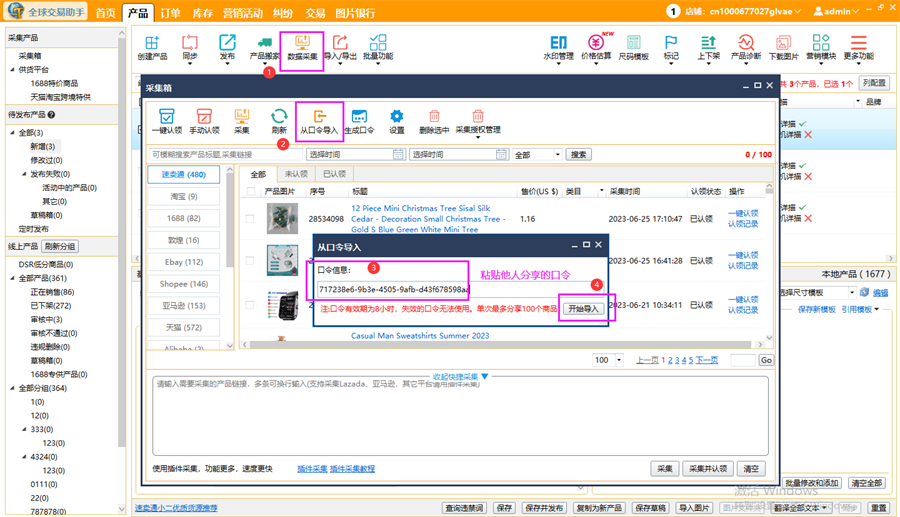The image size is (900, 517).
Task: Open the 同步 sync tool
Action: tap(189, 47)
